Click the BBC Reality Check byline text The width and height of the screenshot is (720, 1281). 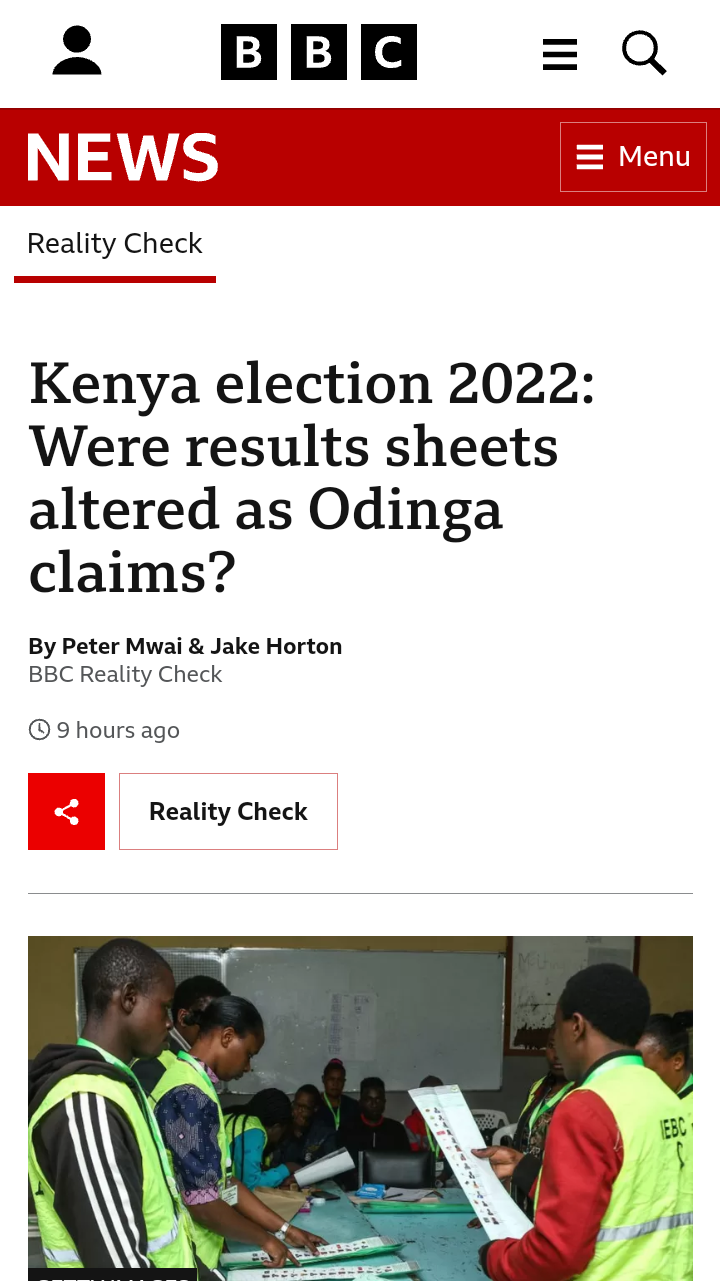125,675
